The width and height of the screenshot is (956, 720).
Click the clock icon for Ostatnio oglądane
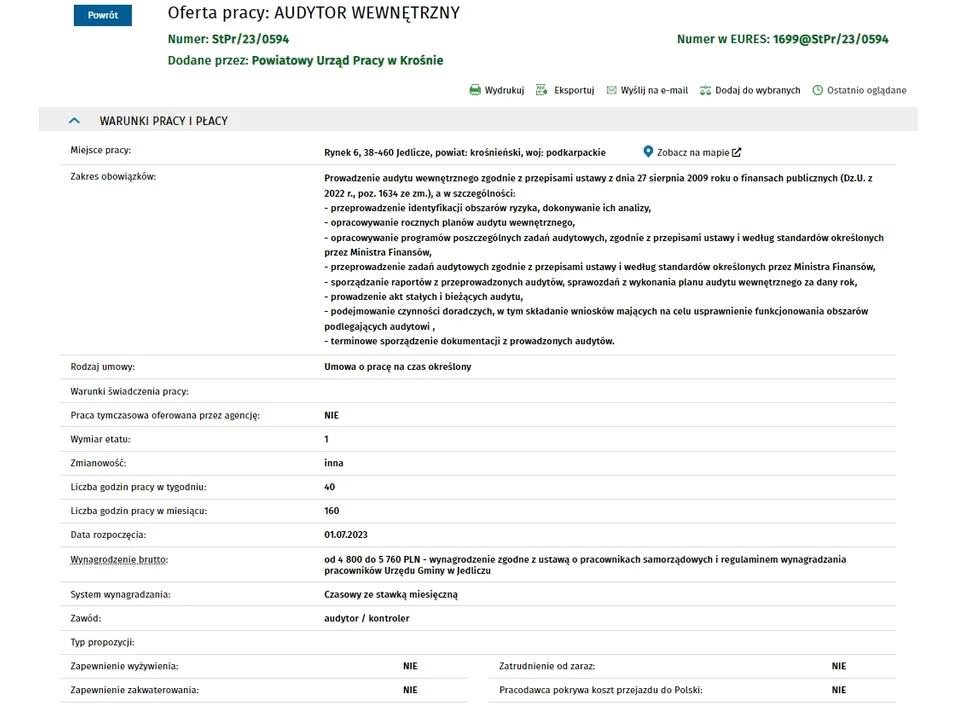coord(818,90)
